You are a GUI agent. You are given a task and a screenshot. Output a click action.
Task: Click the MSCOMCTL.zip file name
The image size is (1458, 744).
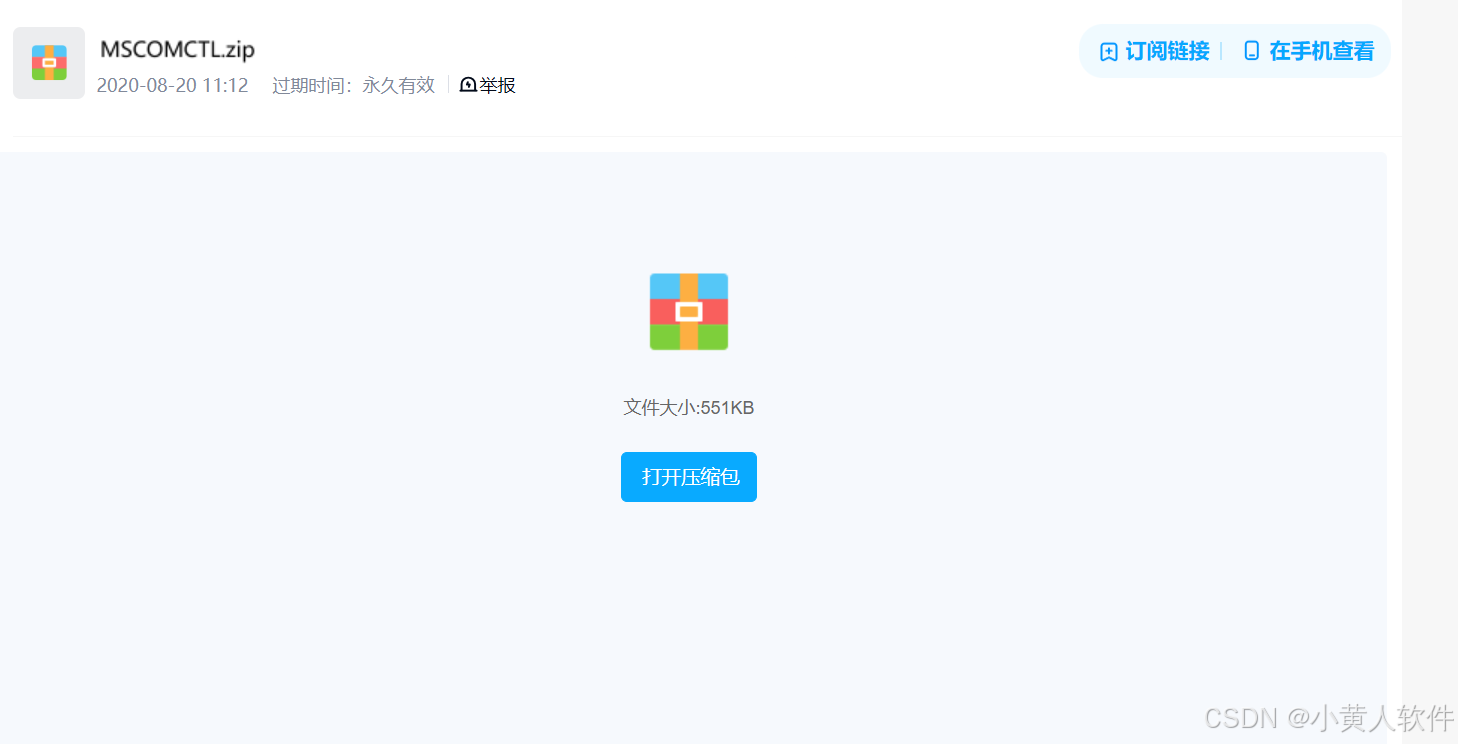[178, 49]
